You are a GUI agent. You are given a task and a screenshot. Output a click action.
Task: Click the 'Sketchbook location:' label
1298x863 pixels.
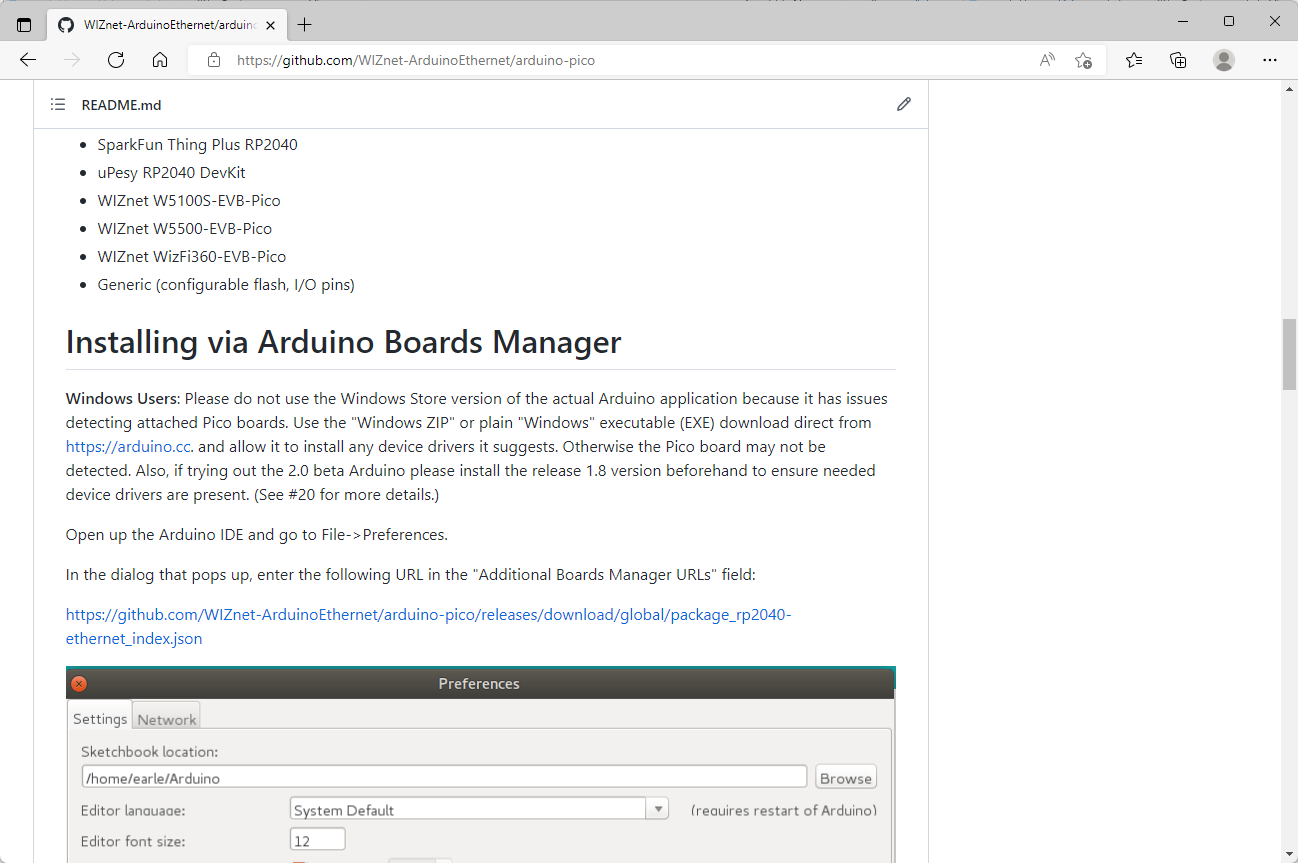tap(149, 751)
